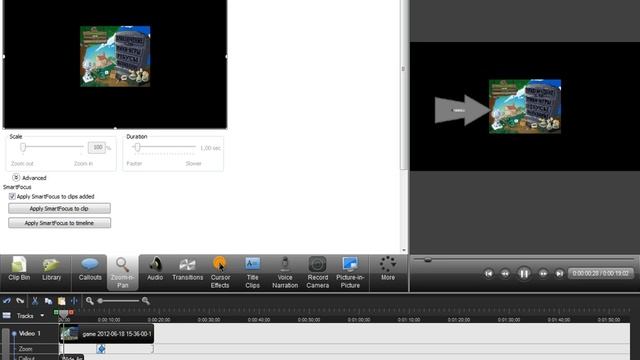640x360 pixels.
Task: Open the More tools menu
Action: click(388, 269)
